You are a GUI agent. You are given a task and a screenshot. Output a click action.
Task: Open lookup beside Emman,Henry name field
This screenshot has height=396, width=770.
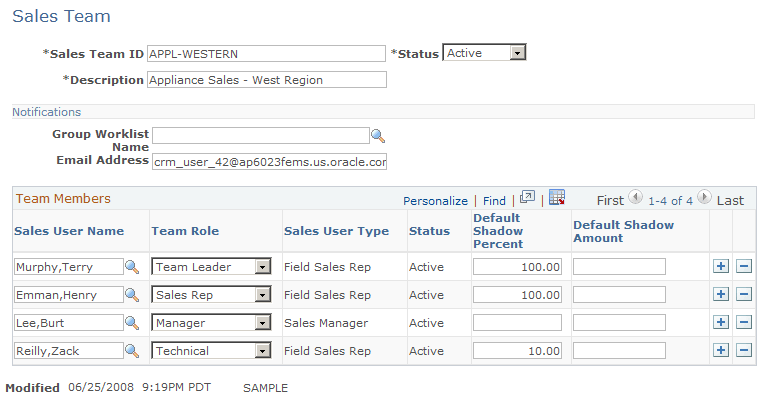click(x=132, y=295)
